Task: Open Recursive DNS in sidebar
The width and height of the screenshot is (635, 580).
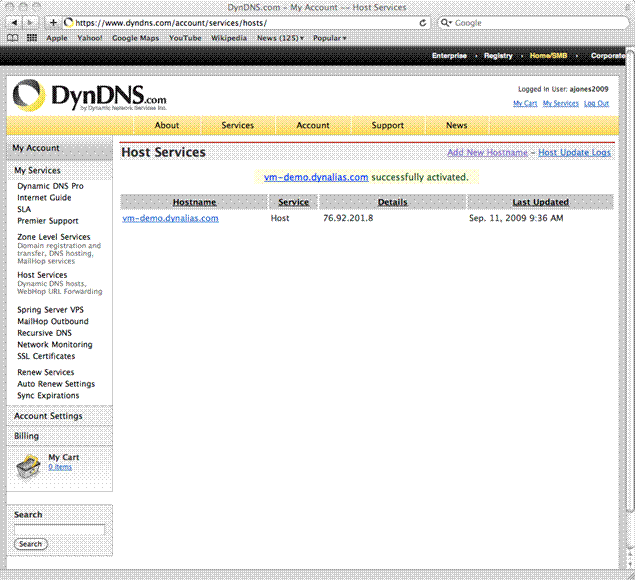Action: [45, 333]
